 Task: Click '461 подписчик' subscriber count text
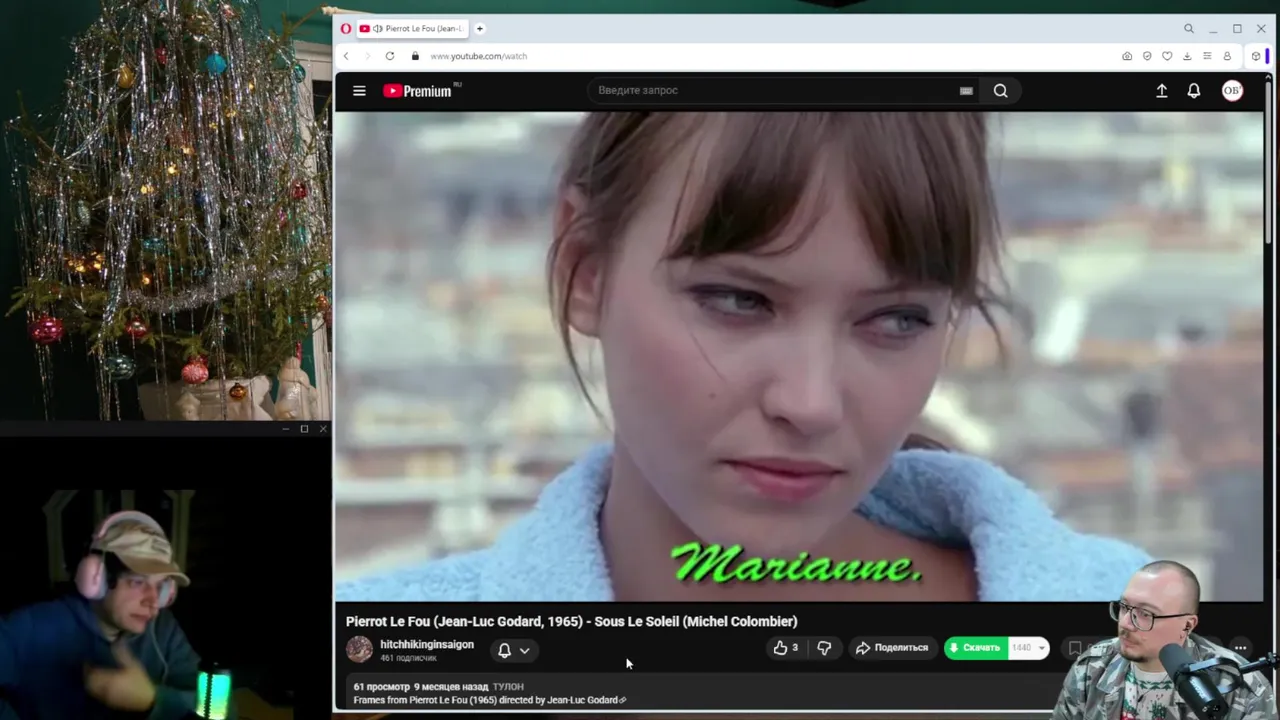click(x=408, y=658)
